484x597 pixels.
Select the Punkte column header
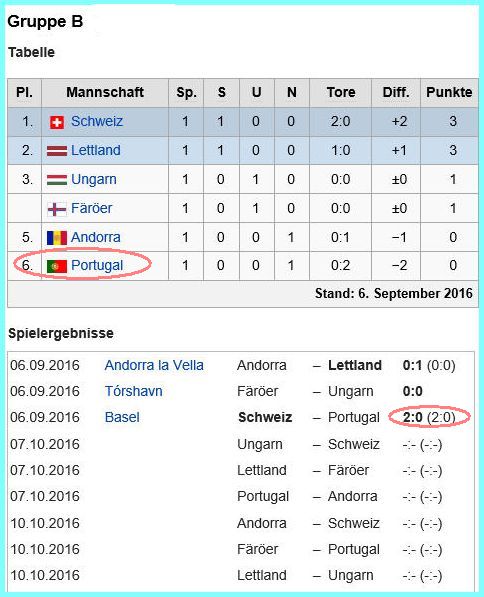(449, 93)
